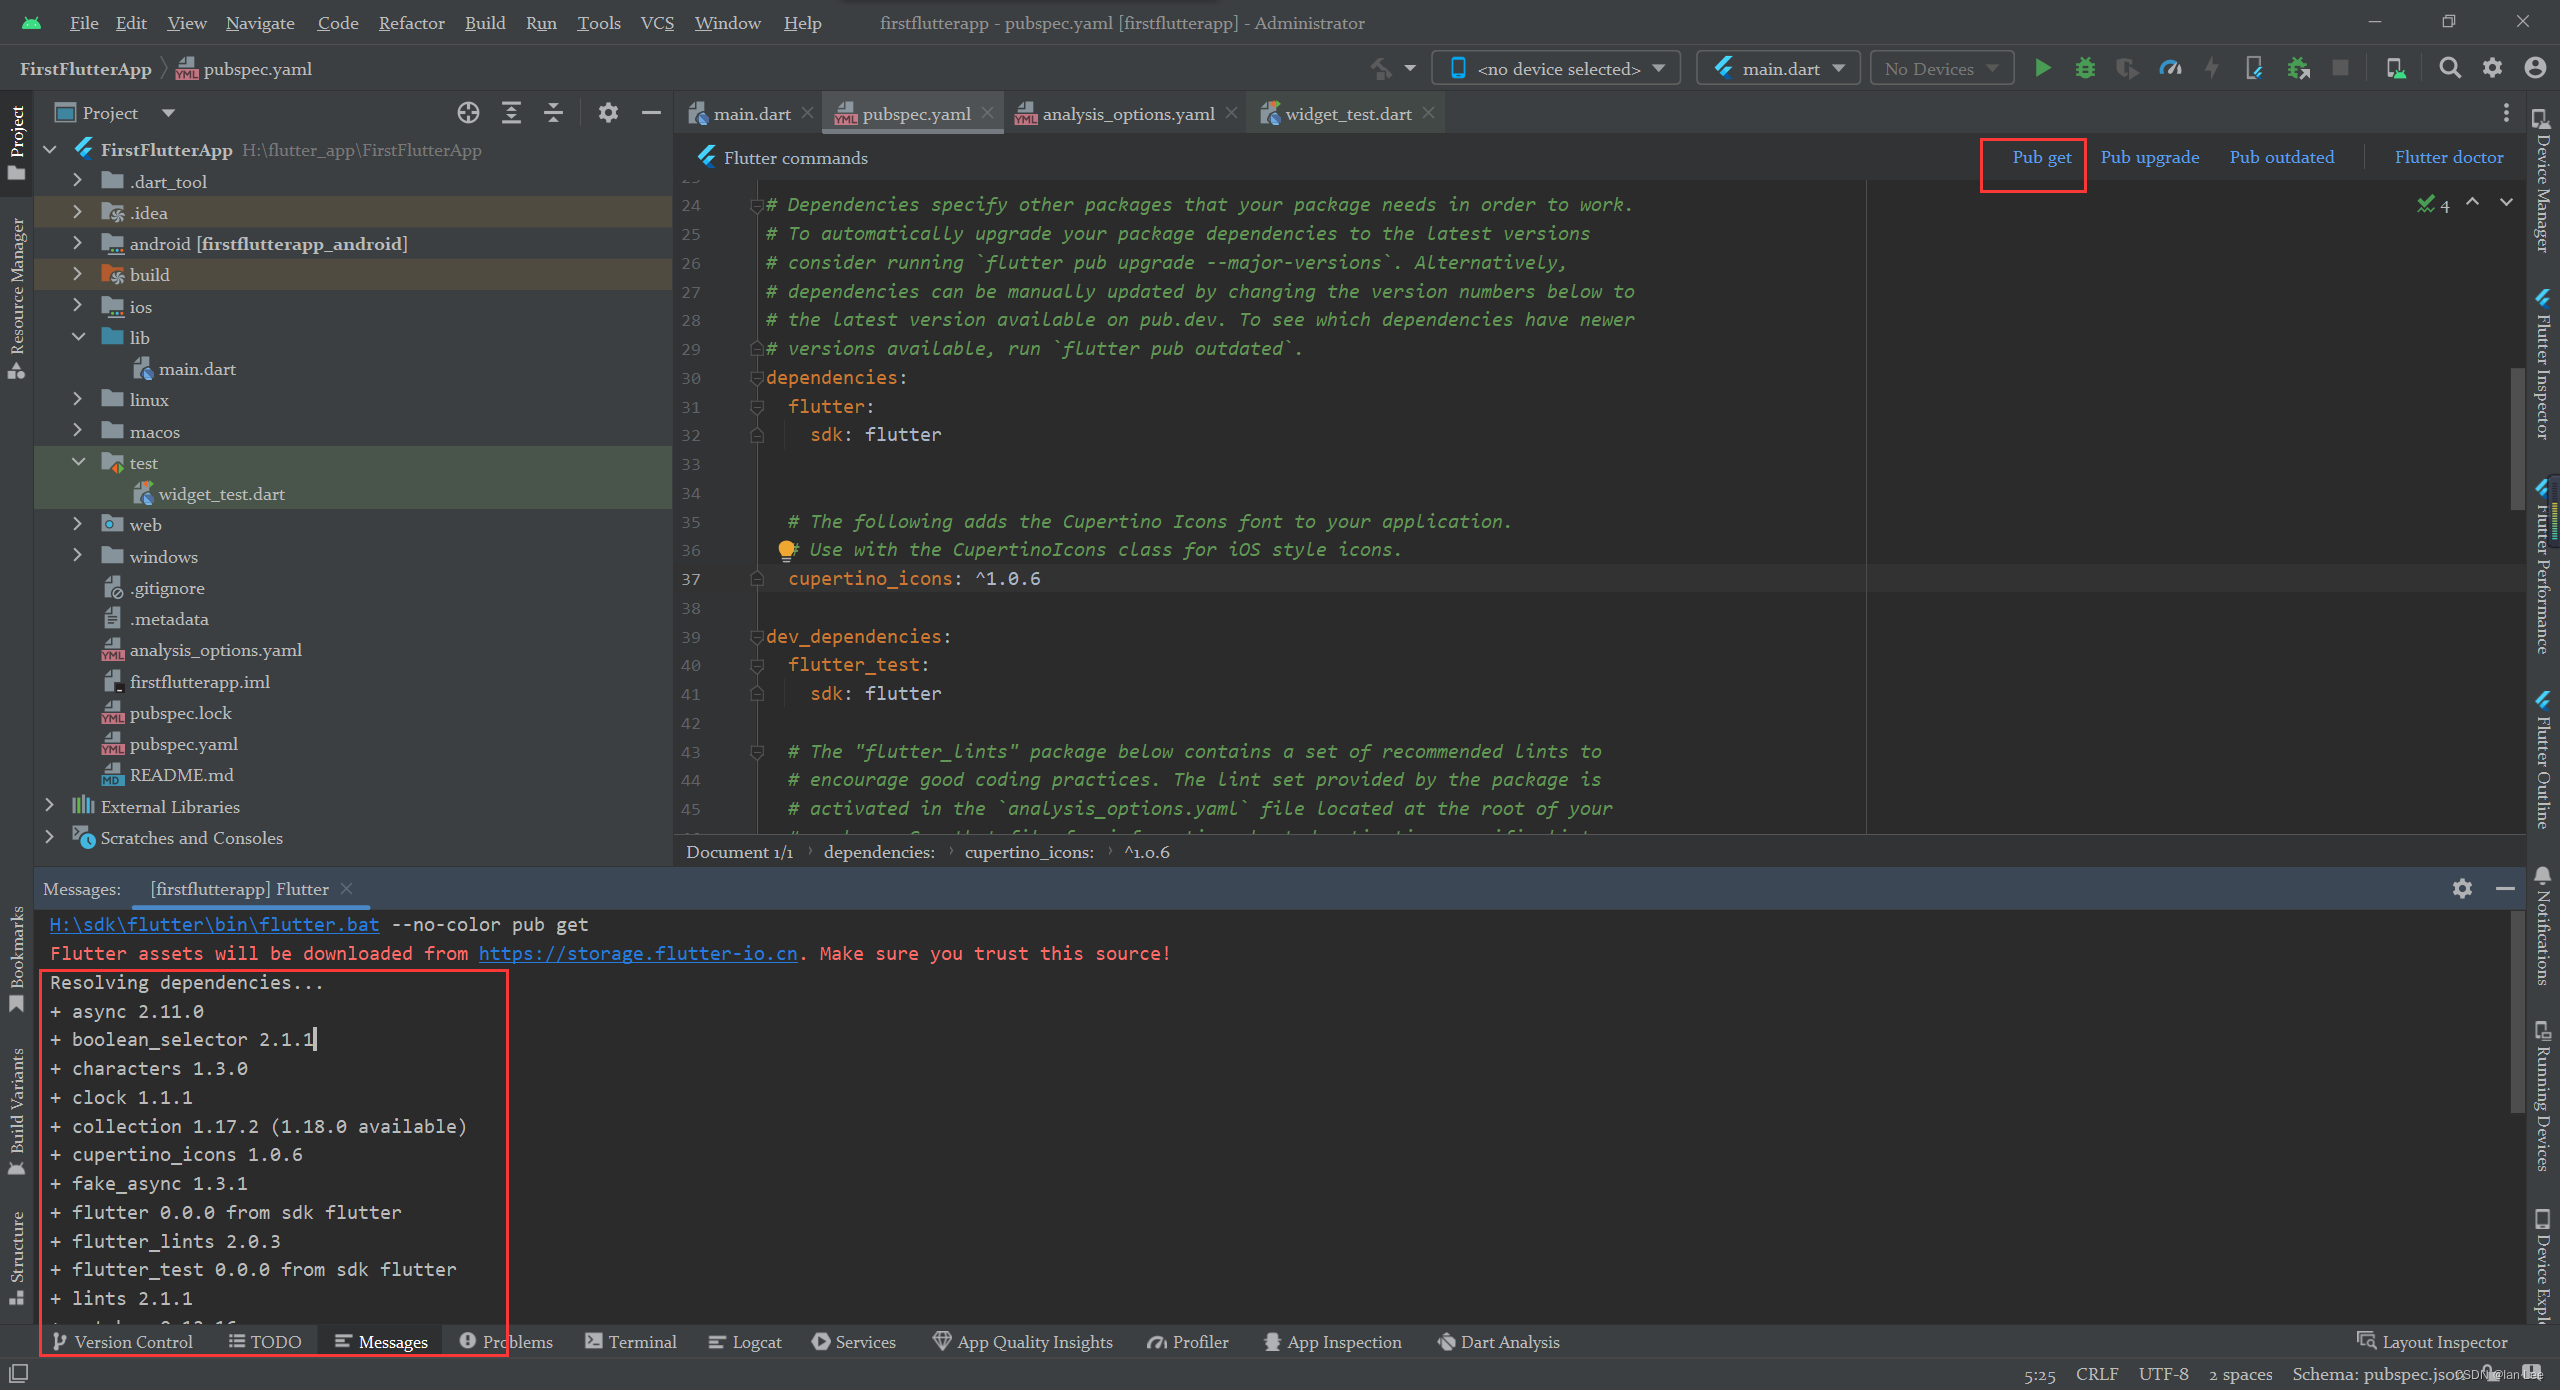Open Device Manager from the toolbar
Screen dimensions: 2560x1390
[x=2396, y=67]
